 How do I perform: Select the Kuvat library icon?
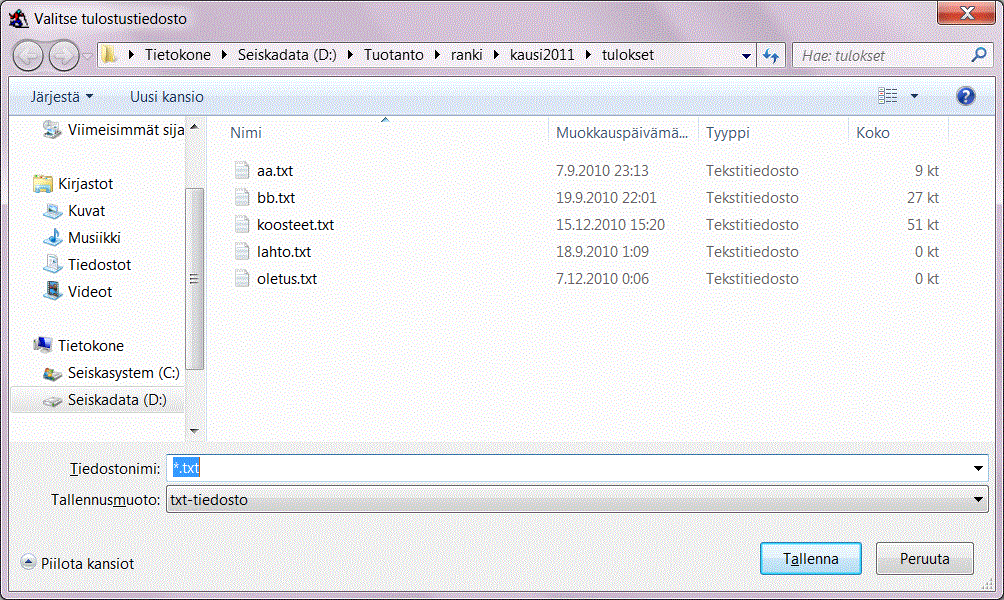53,211
